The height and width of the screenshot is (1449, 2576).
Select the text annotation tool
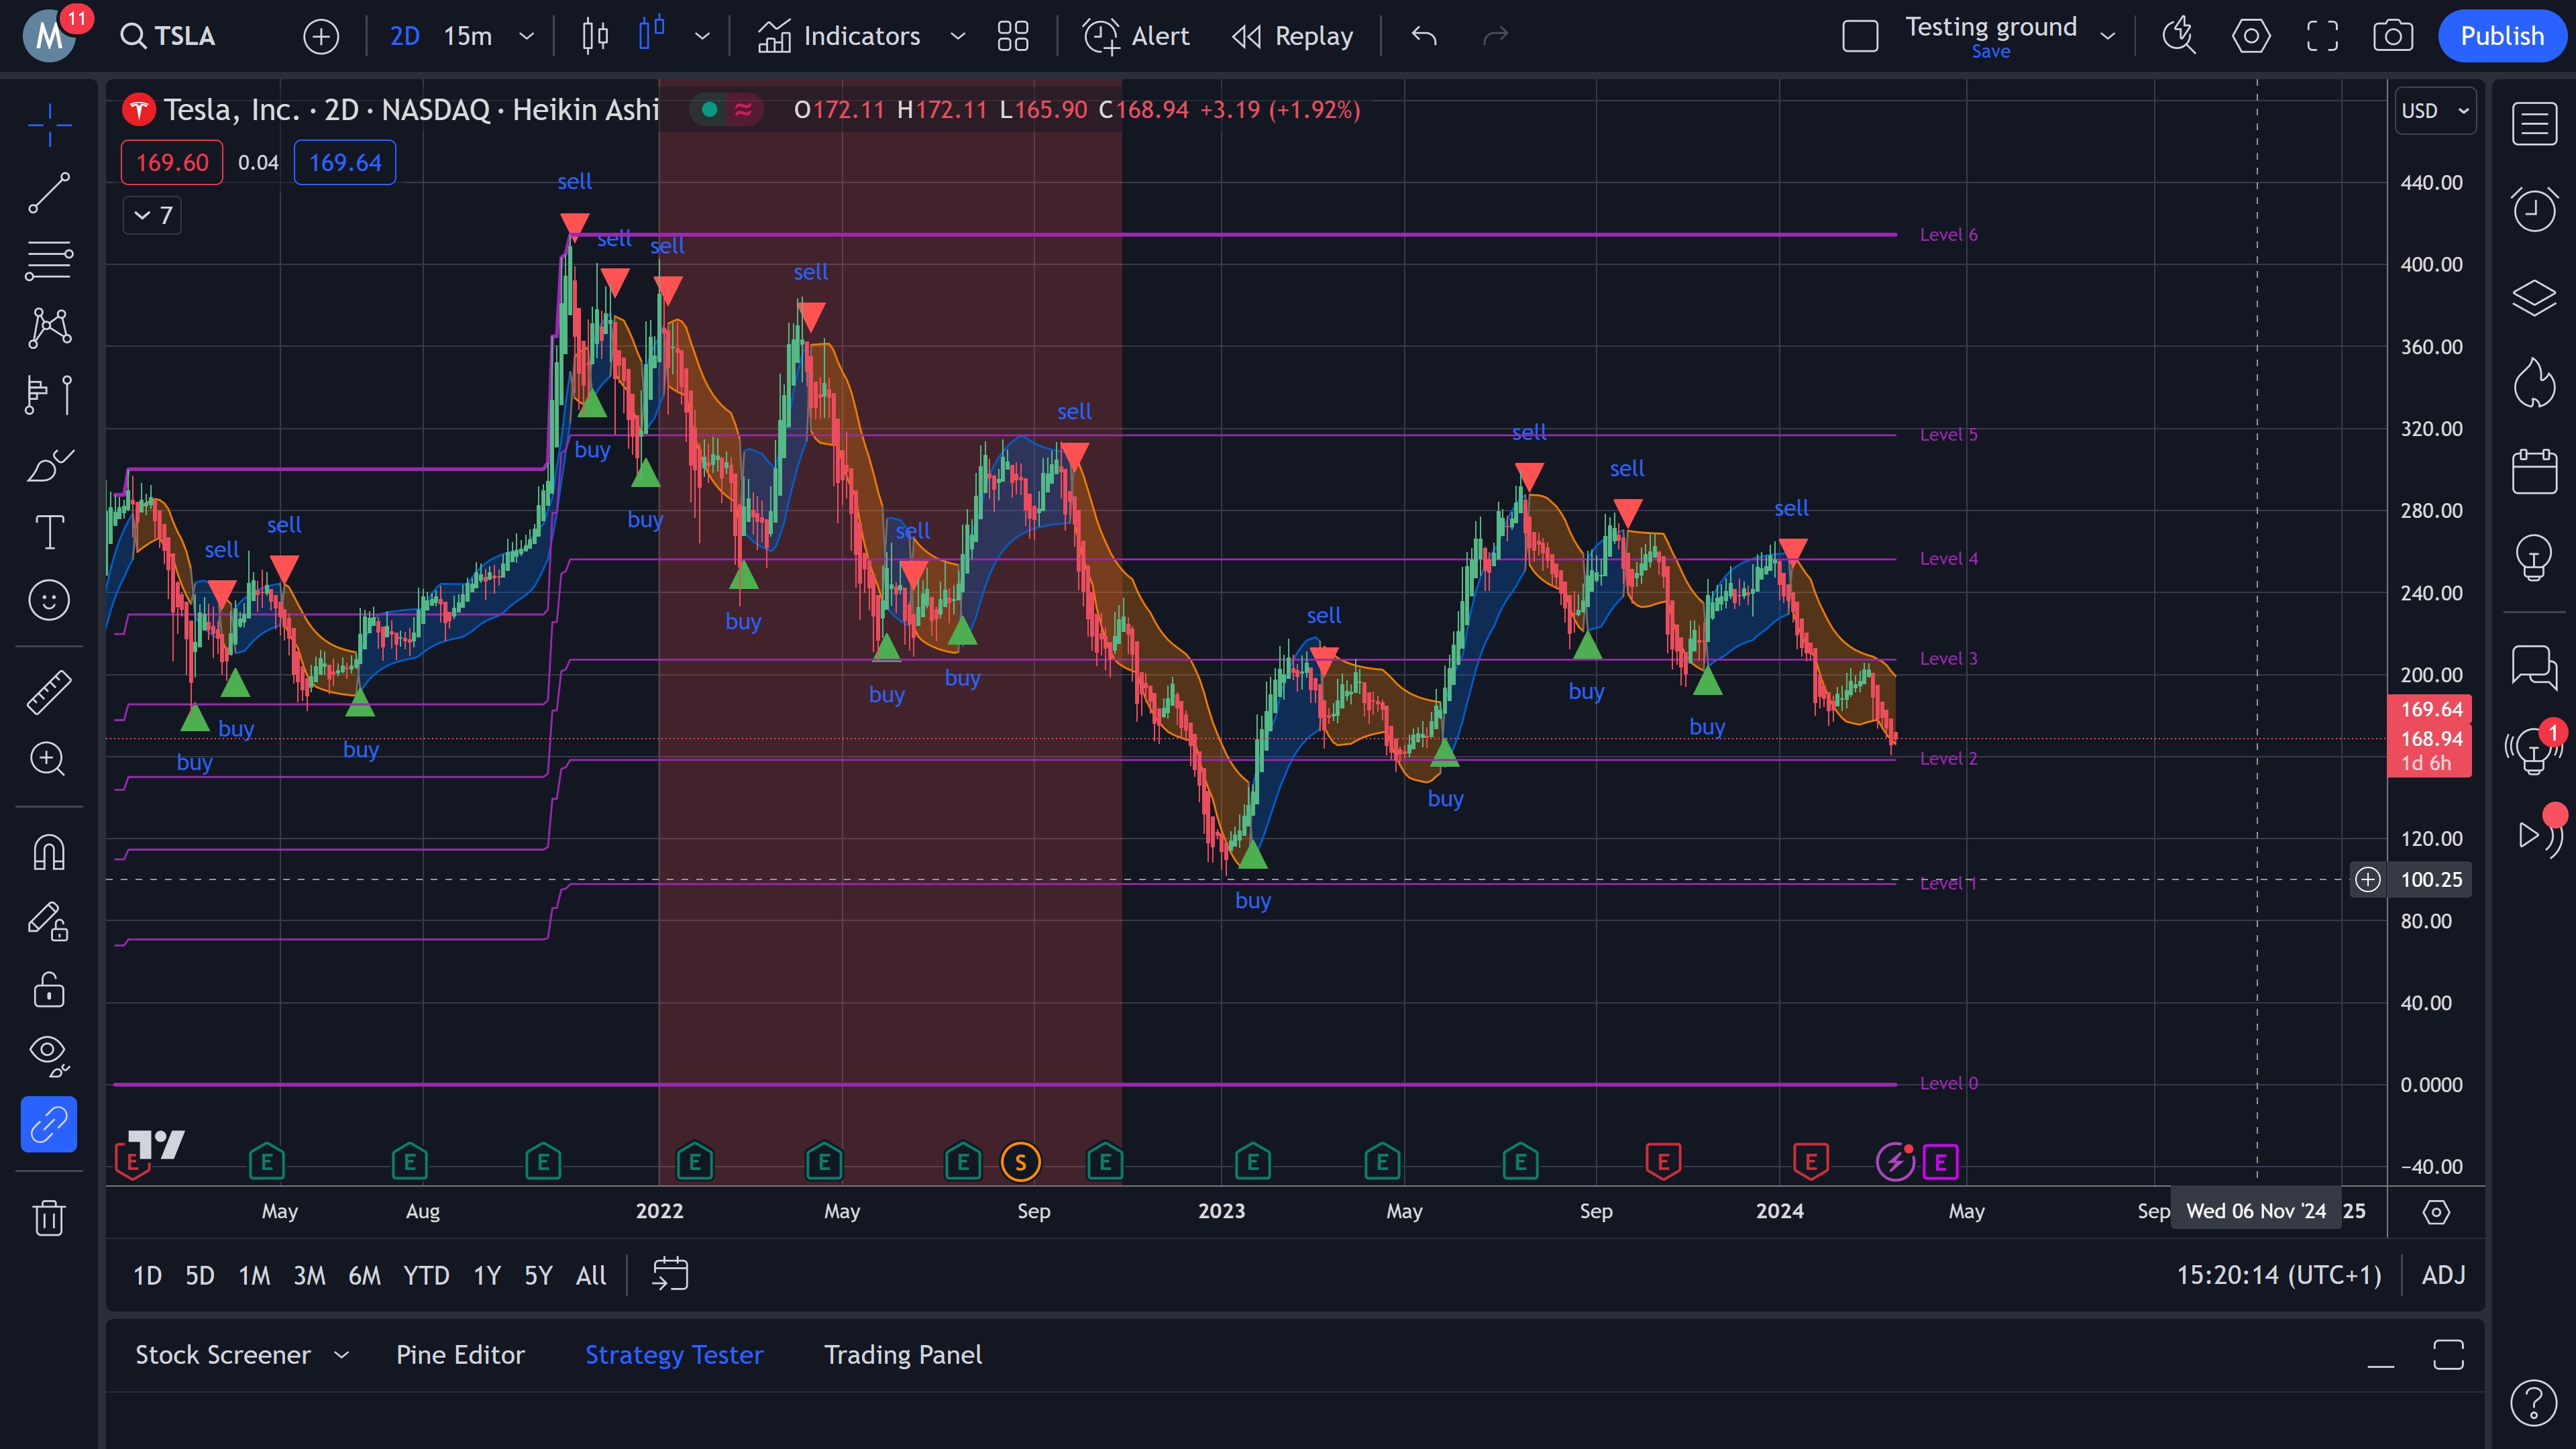[x=49, y=532]
